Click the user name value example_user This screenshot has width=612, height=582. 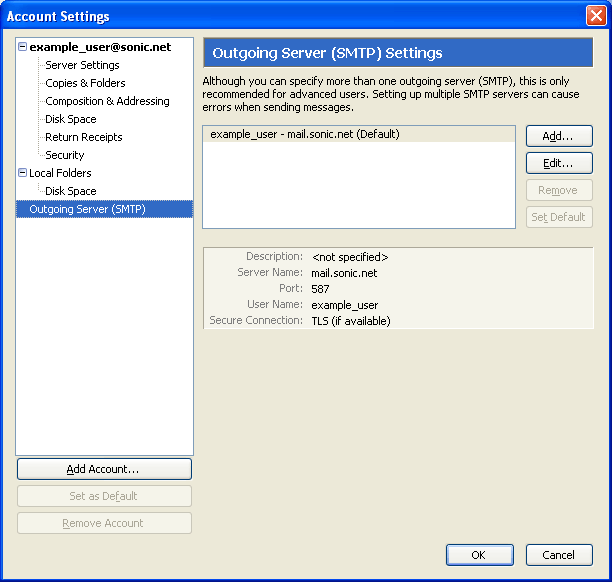pyautogui.click(x=345, y=305)
